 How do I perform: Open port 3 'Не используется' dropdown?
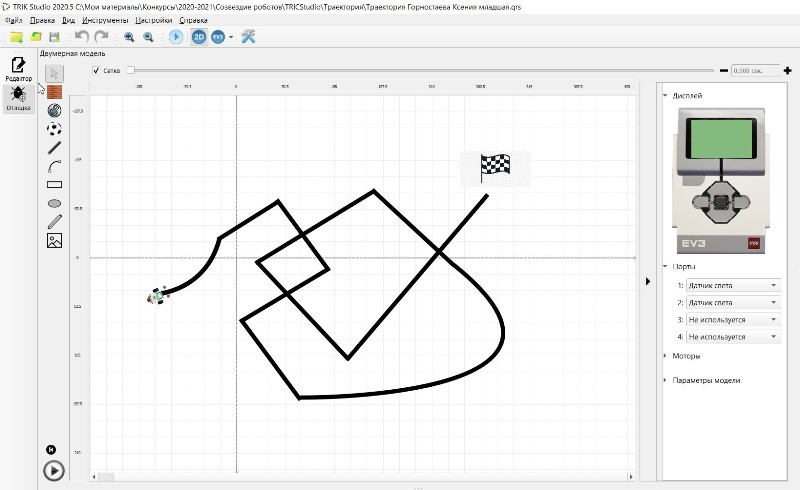pos(731,320)
